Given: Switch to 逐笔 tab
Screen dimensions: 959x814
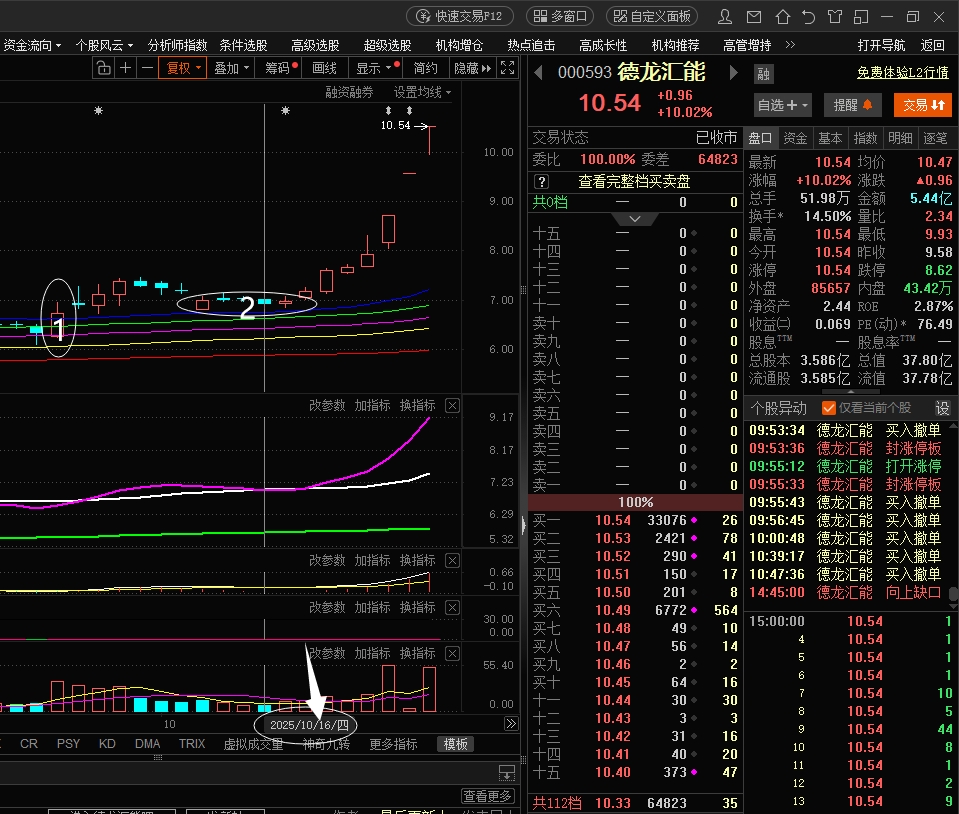Looking at the screenshot, I should (935, 138).
